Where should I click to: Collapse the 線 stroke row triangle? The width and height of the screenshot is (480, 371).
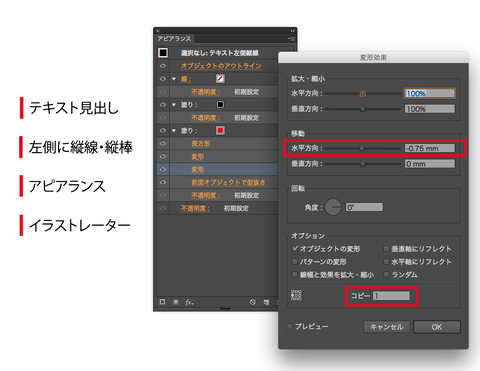click(x=174, y=79)
